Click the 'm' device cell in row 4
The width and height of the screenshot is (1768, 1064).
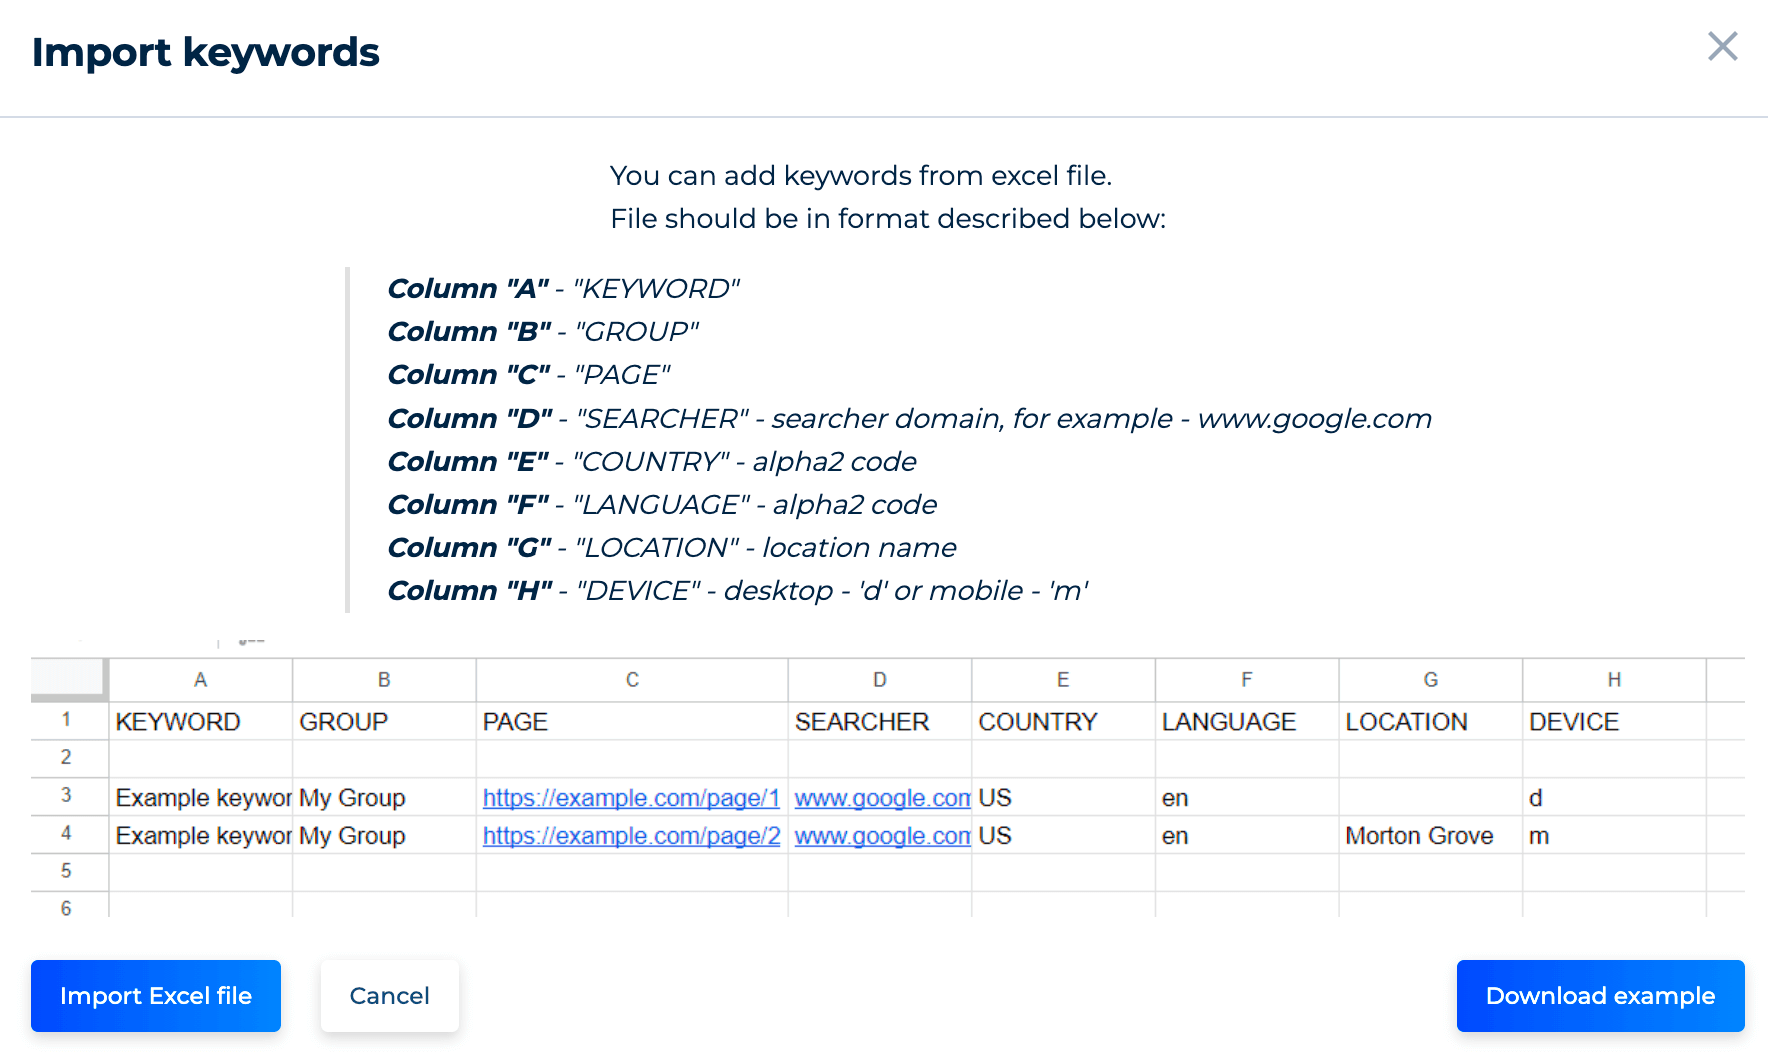(1615, 836)
